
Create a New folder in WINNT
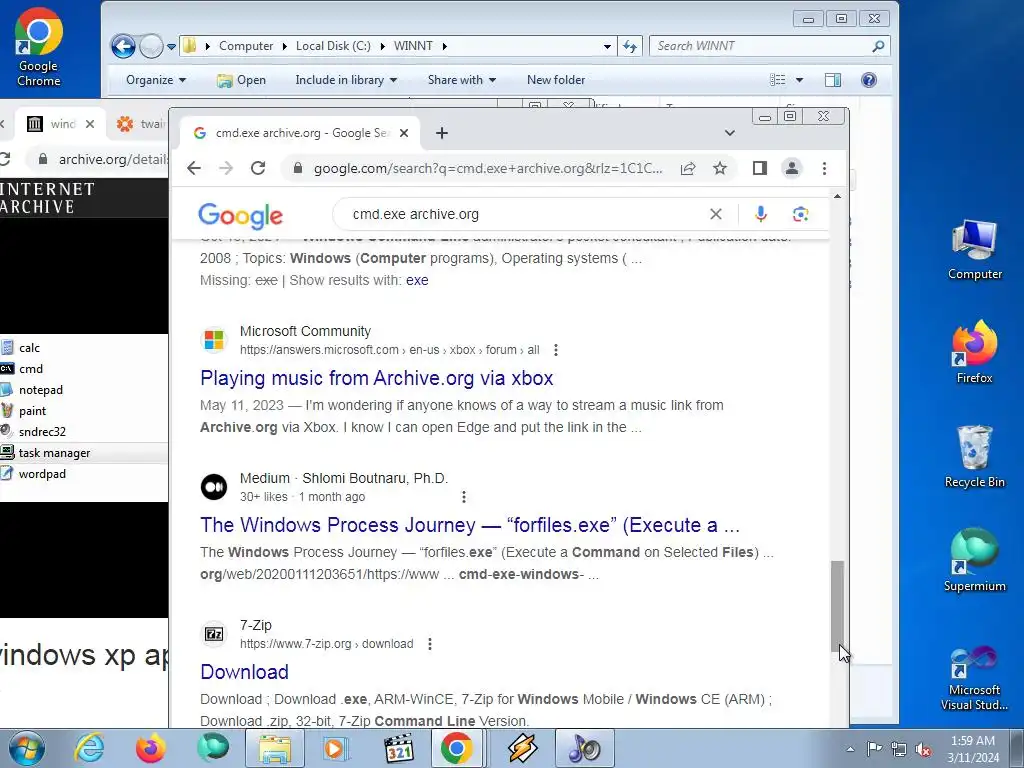(556, 80)
